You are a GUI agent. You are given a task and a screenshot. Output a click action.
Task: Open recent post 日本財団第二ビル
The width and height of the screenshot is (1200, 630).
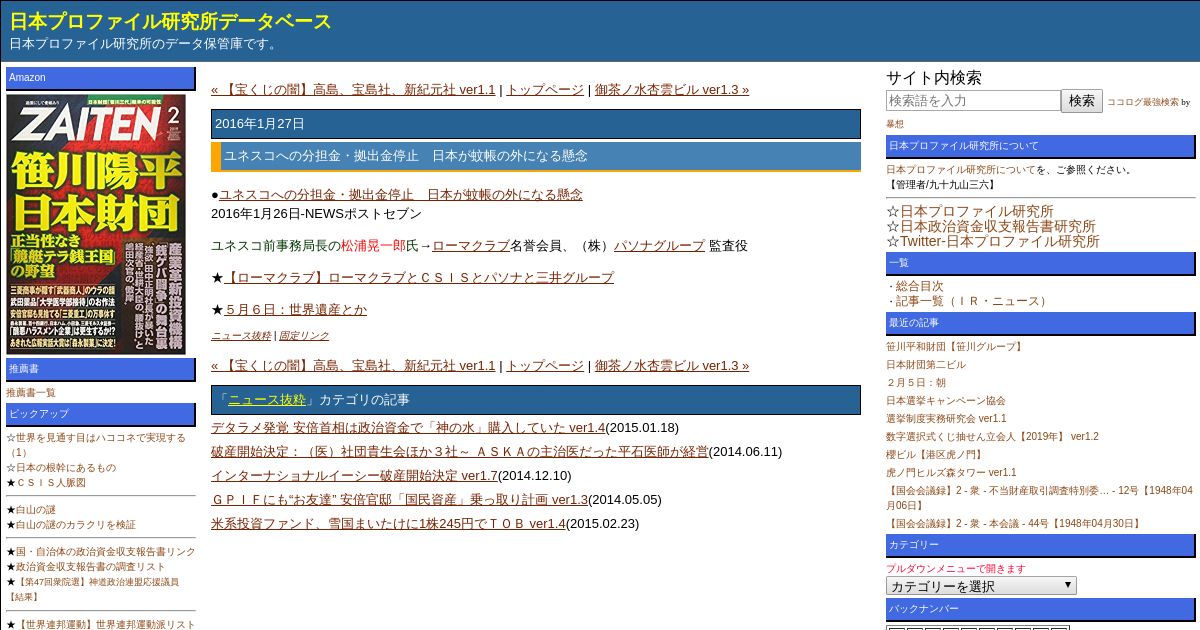pos(926,364)
